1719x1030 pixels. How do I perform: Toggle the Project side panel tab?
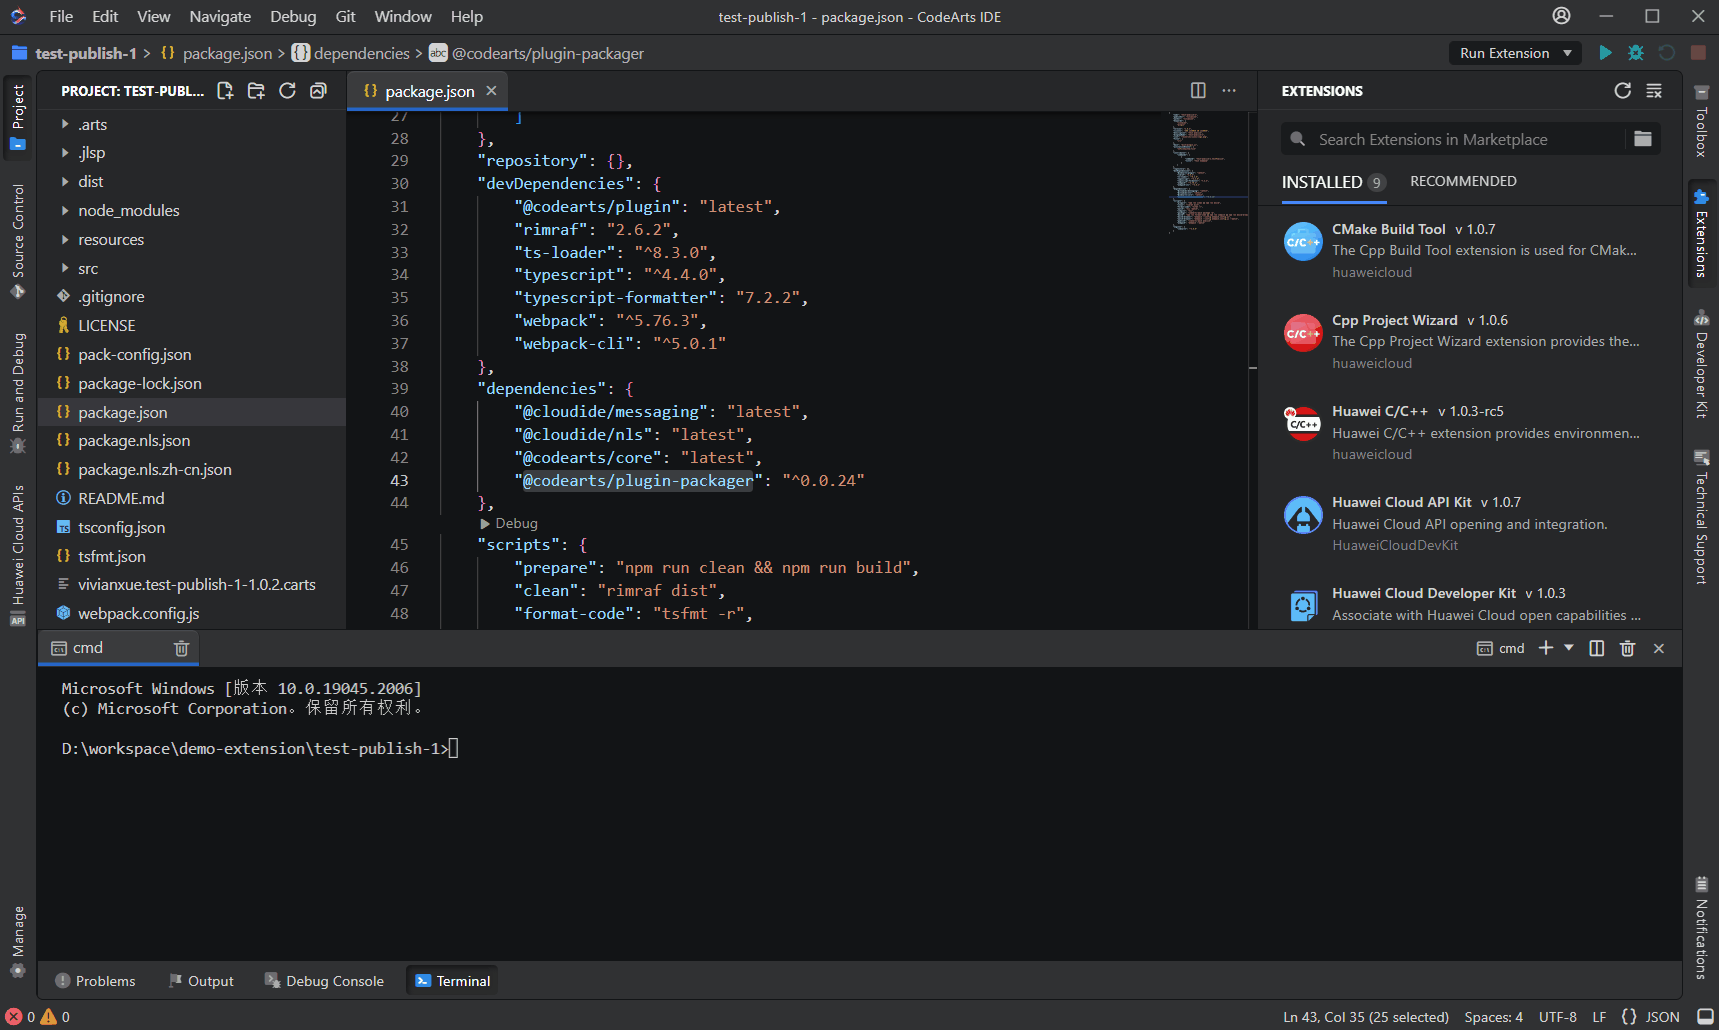click(18, 115)
